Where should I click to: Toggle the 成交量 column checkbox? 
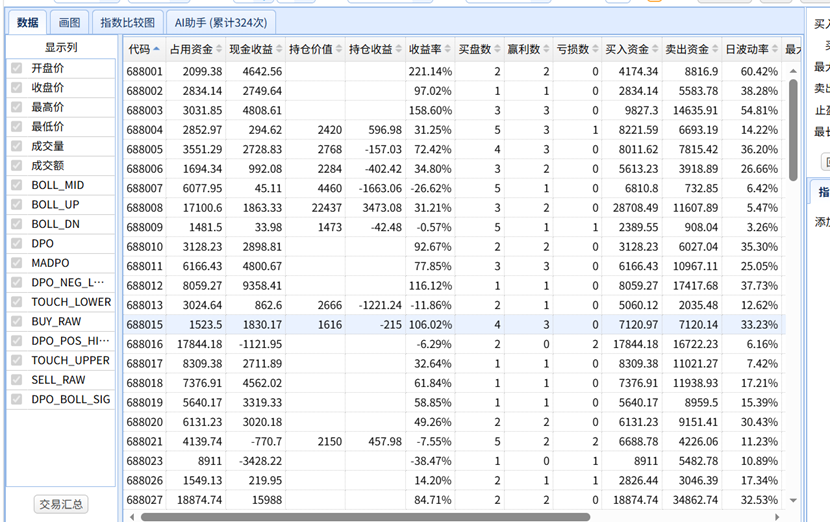(17, 146)
